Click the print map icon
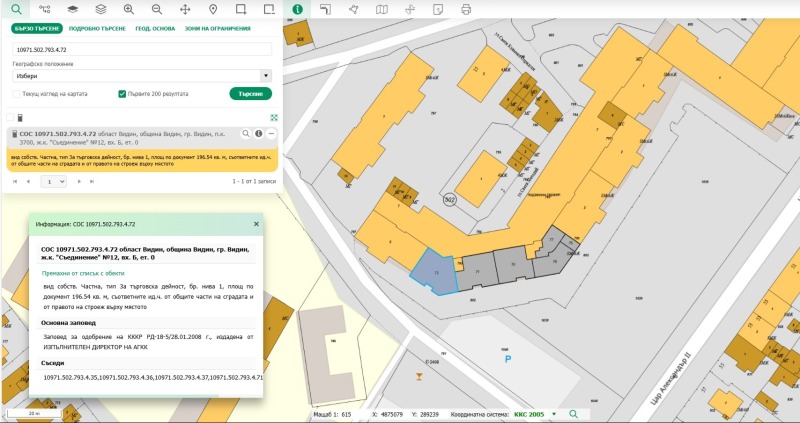Image resolution: width=800 pixels, height=423 pixels. point(466,9)
